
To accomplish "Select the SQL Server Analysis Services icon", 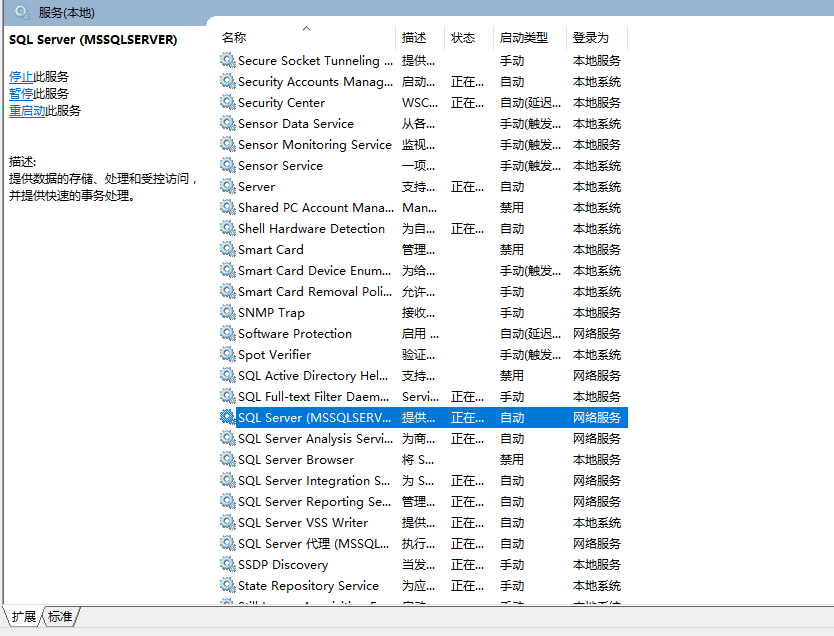I will tap(228, 438).
